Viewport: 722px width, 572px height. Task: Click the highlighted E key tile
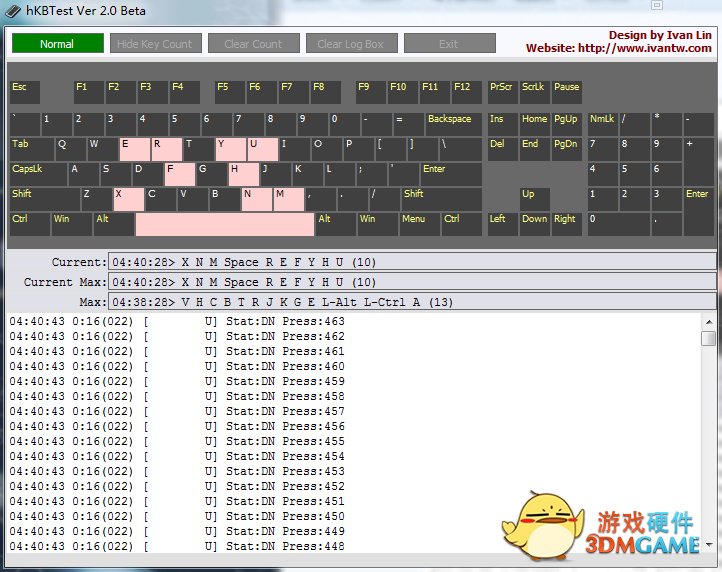(134, 149)
